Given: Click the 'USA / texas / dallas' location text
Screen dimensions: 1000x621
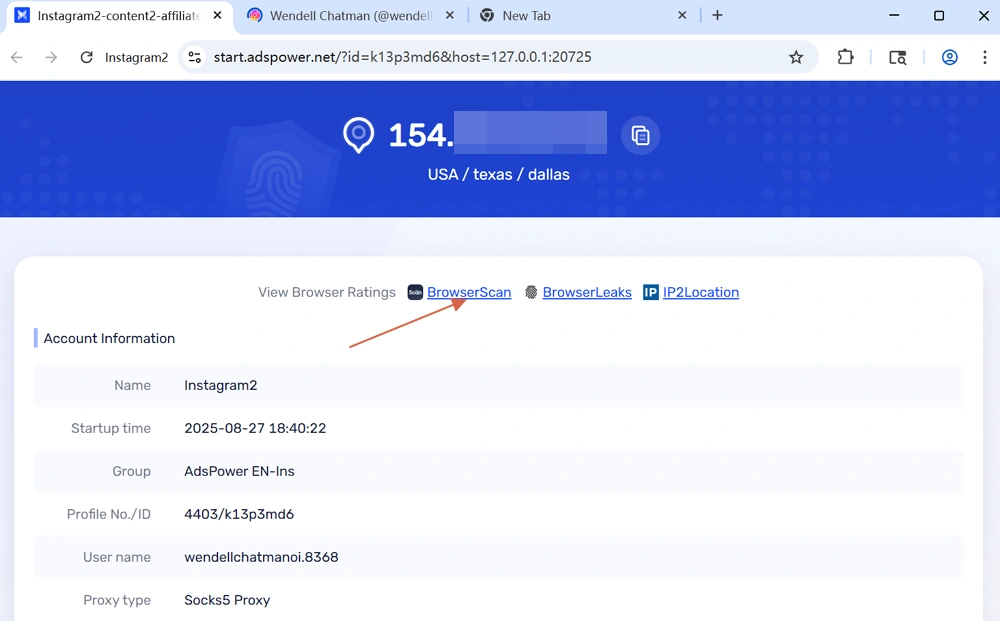Looking at the screenshot, I should pyautogui.click(x=499, y=175).
